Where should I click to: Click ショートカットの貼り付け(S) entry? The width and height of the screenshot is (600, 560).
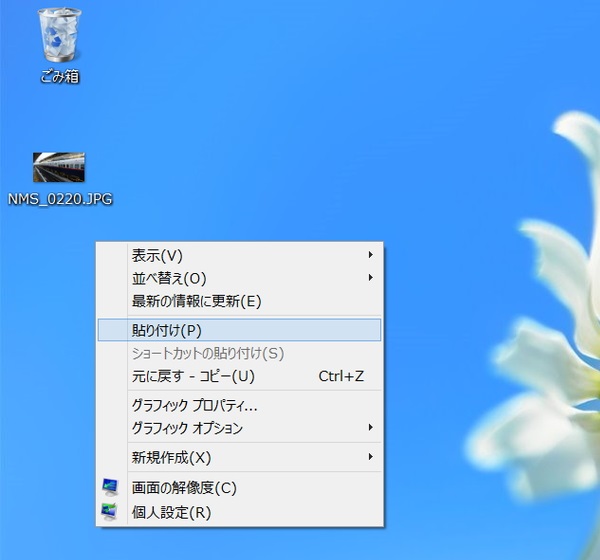tap(240, 353)
